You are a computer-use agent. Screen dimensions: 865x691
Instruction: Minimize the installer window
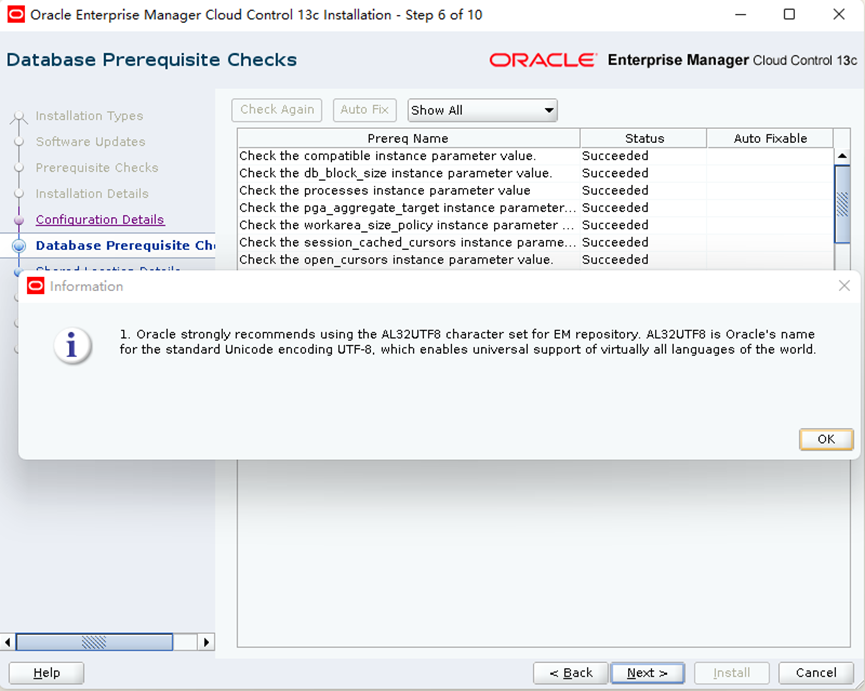[x=740, y=14]
